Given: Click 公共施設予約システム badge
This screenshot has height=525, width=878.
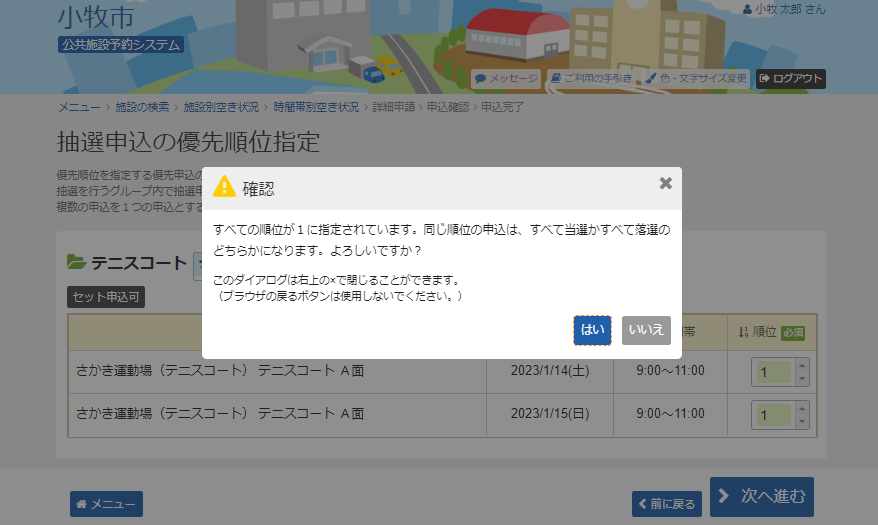Looking at the screenshot, I should (x=121, y=45).
